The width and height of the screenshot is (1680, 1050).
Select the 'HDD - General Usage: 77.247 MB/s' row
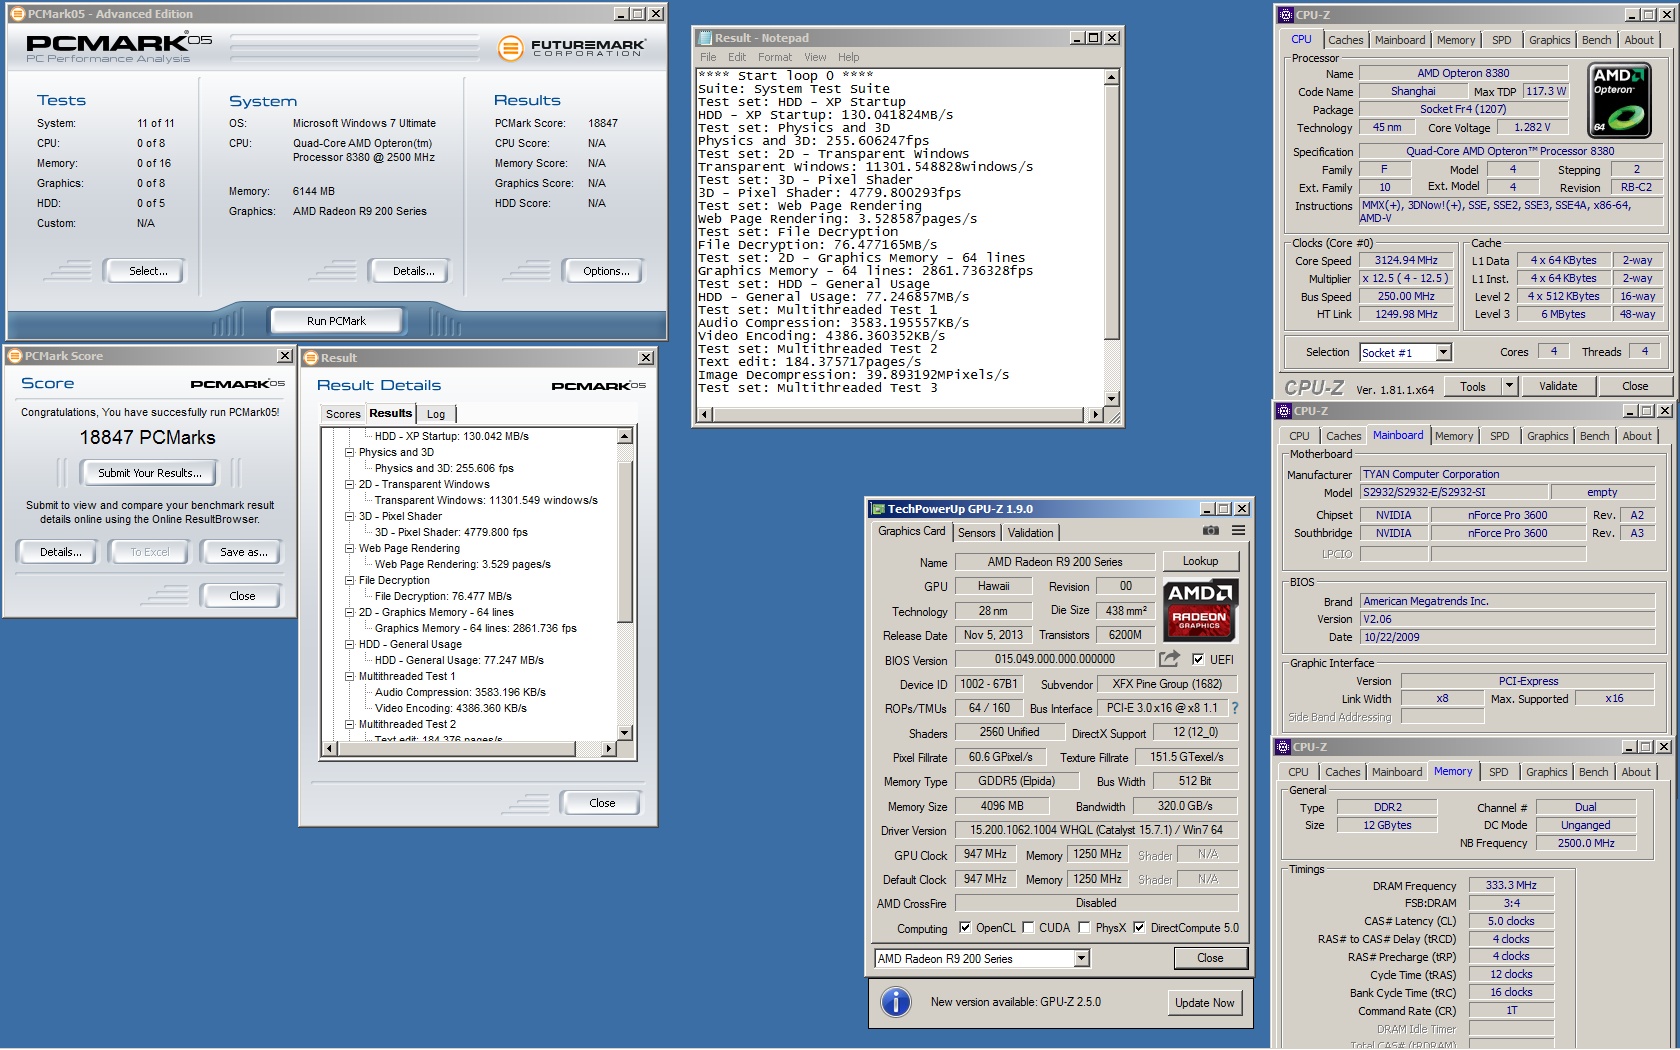coord(459,660)
